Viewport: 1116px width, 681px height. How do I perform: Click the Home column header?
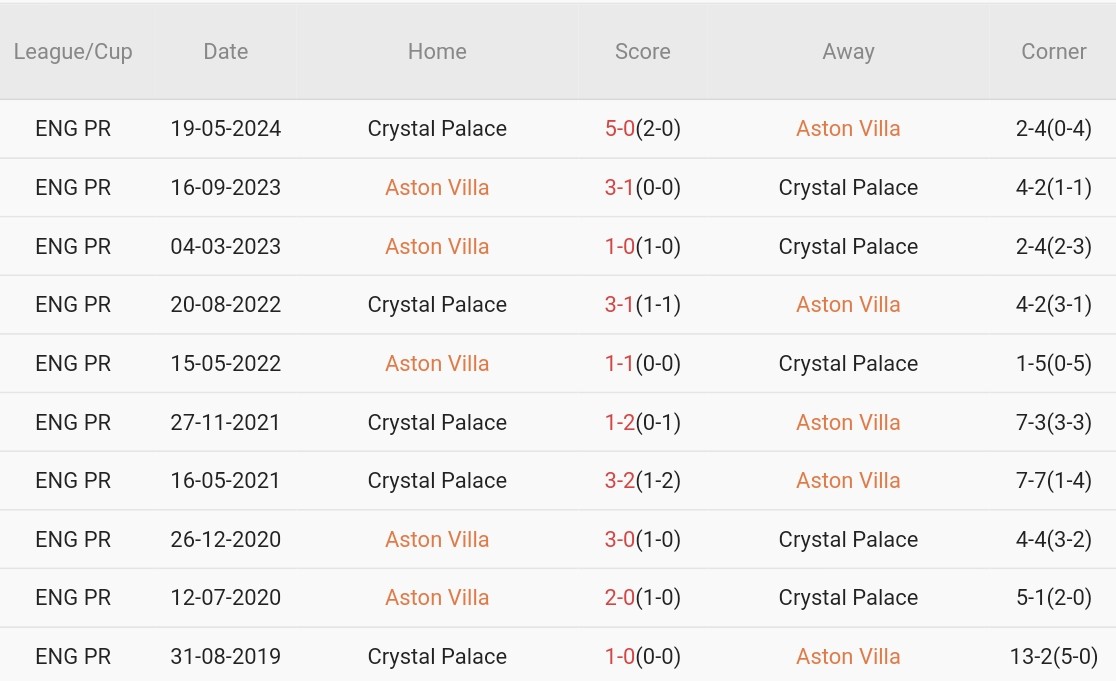[437, 52]
